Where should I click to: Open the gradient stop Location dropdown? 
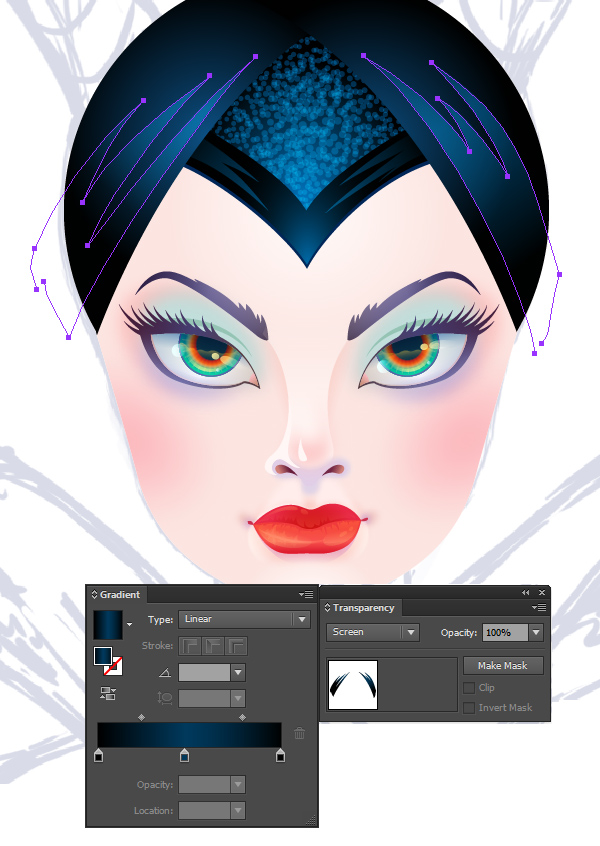coord(238,810)
